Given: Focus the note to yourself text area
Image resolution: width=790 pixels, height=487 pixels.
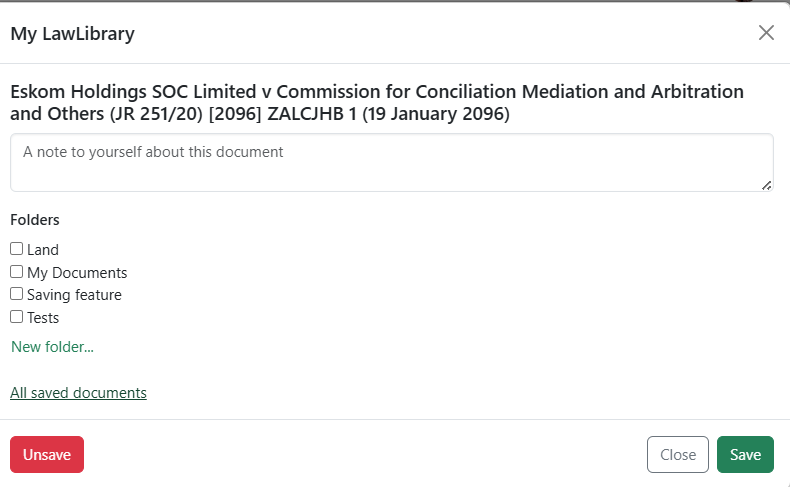Looking at the screenshot, I should 392,163.
